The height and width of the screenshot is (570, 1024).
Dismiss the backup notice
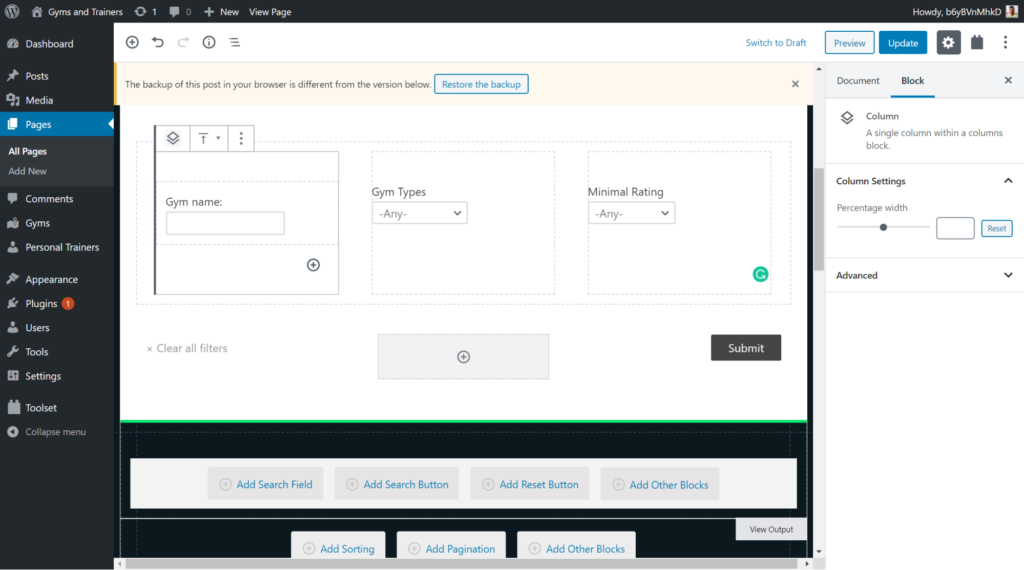(795, 84)
